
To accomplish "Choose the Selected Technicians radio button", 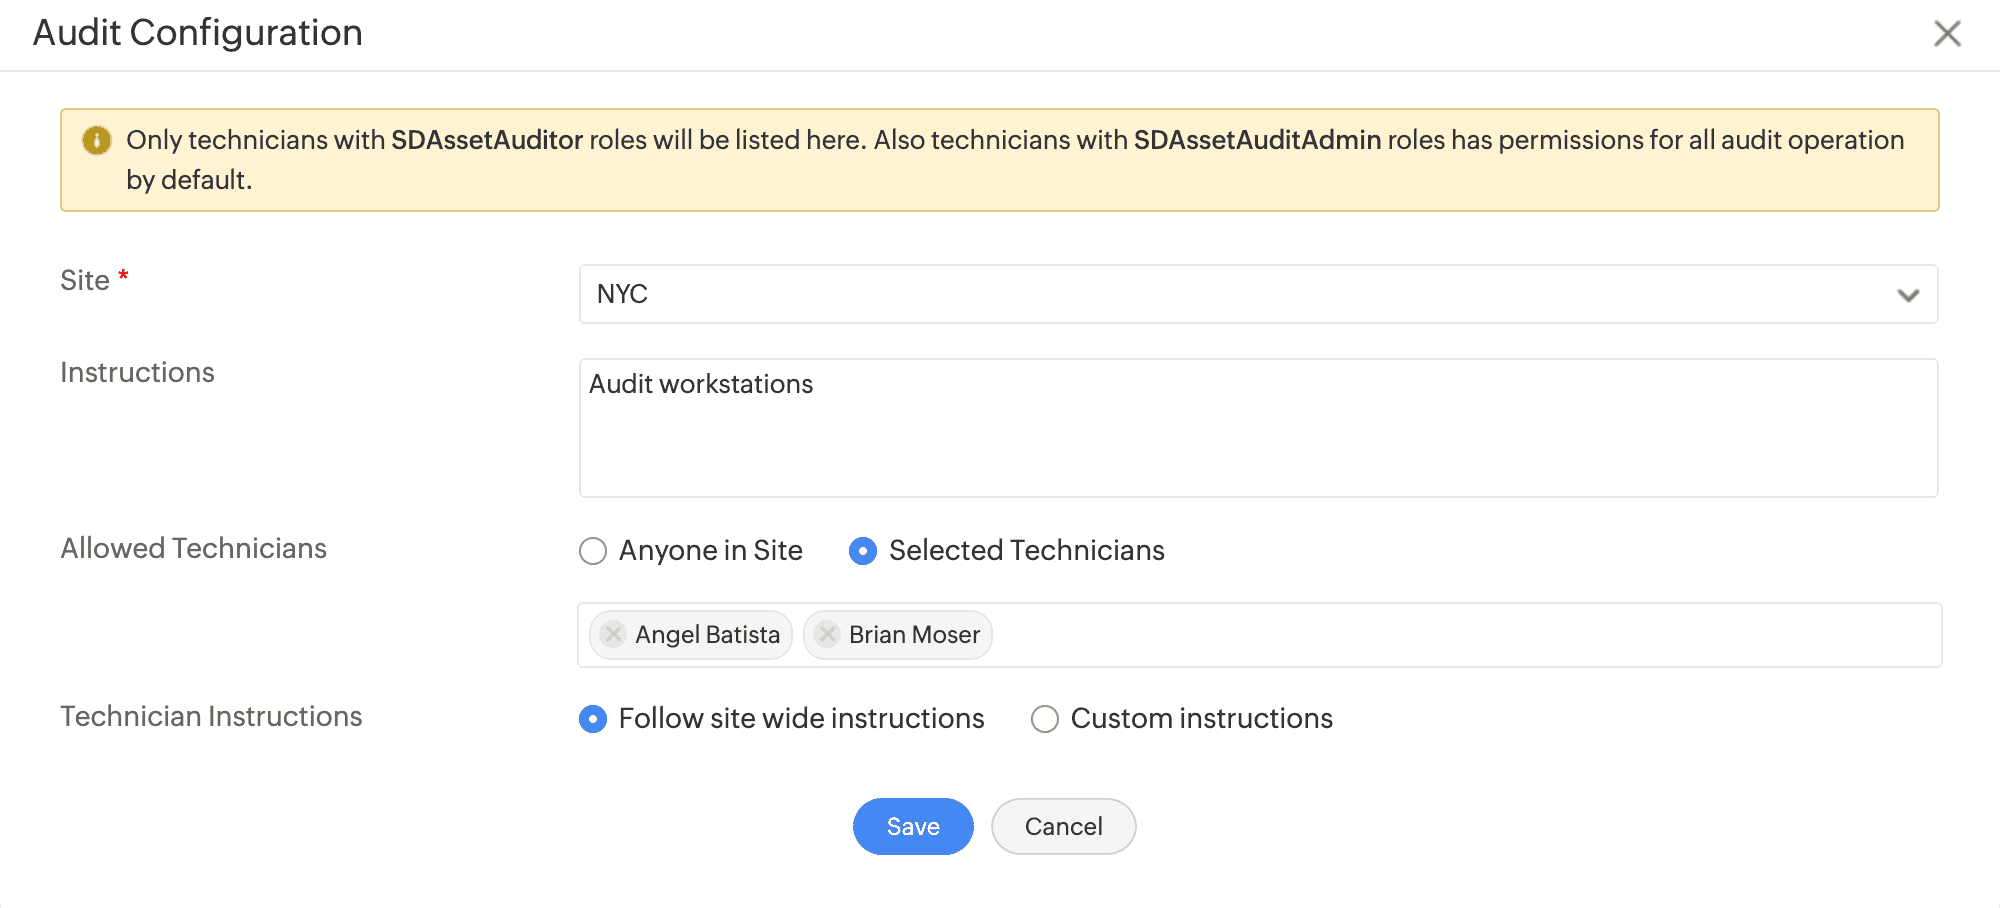I will coord(863,551).
